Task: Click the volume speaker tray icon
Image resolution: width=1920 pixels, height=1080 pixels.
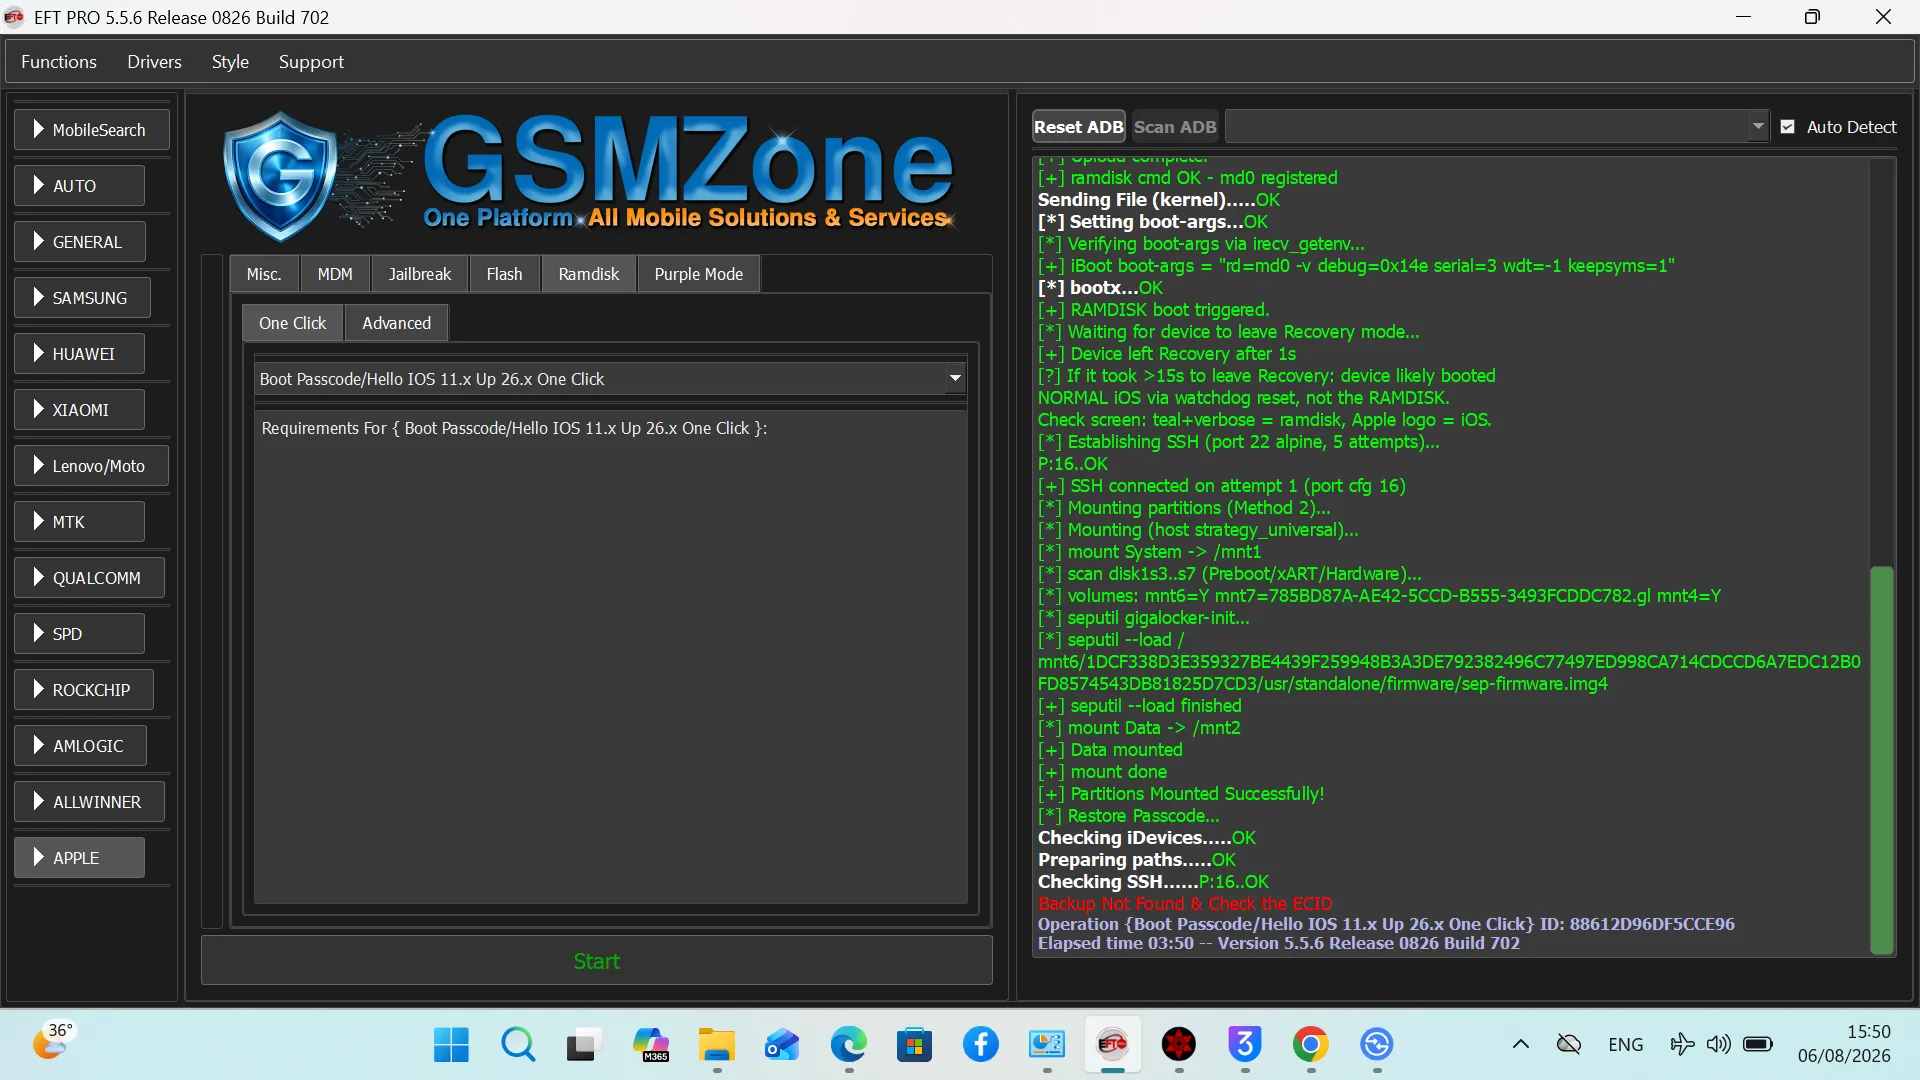Action: point(1718,1045)
